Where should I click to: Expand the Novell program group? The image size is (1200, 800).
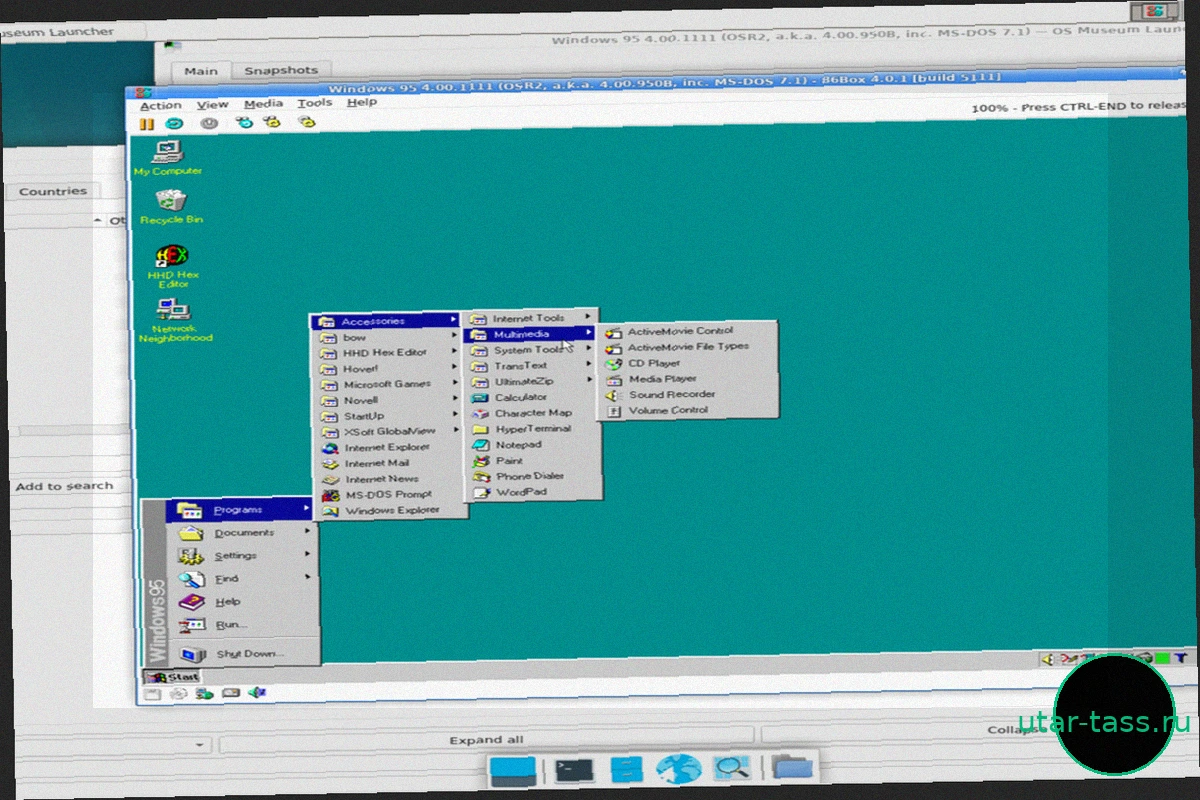coord(389,400)
